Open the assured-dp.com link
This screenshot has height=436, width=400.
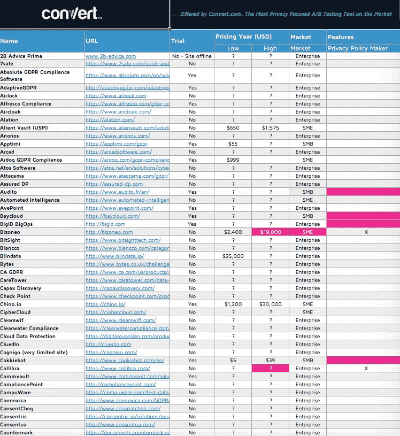pyautogui.click(x=114, y=184)
